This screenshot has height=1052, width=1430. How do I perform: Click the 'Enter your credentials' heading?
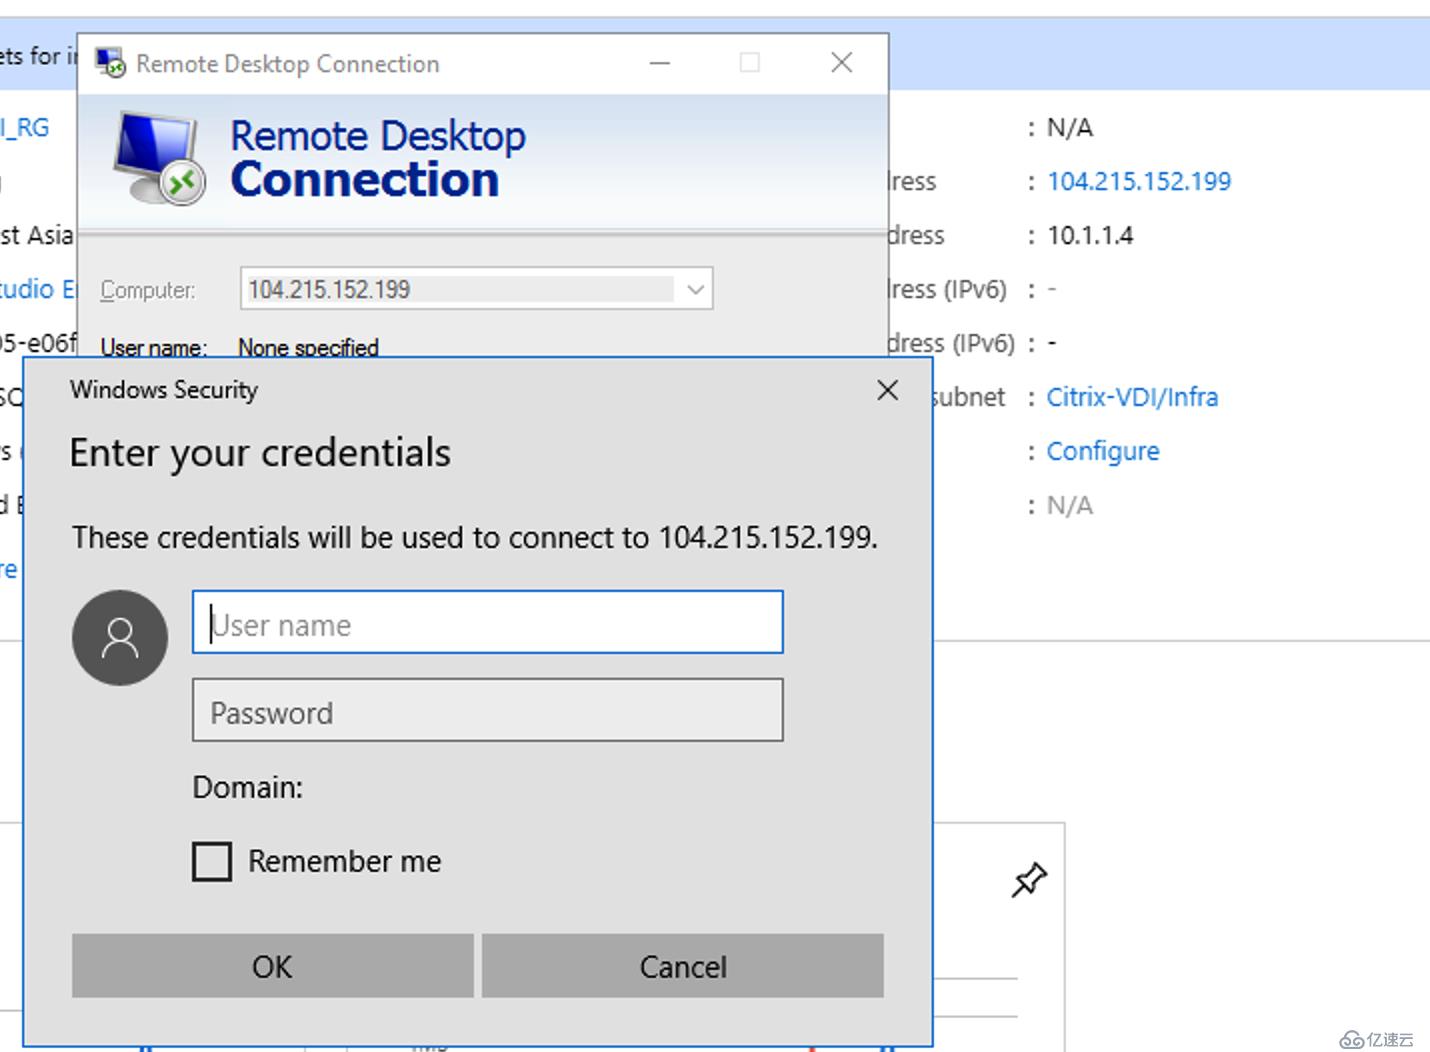point(260,453)
